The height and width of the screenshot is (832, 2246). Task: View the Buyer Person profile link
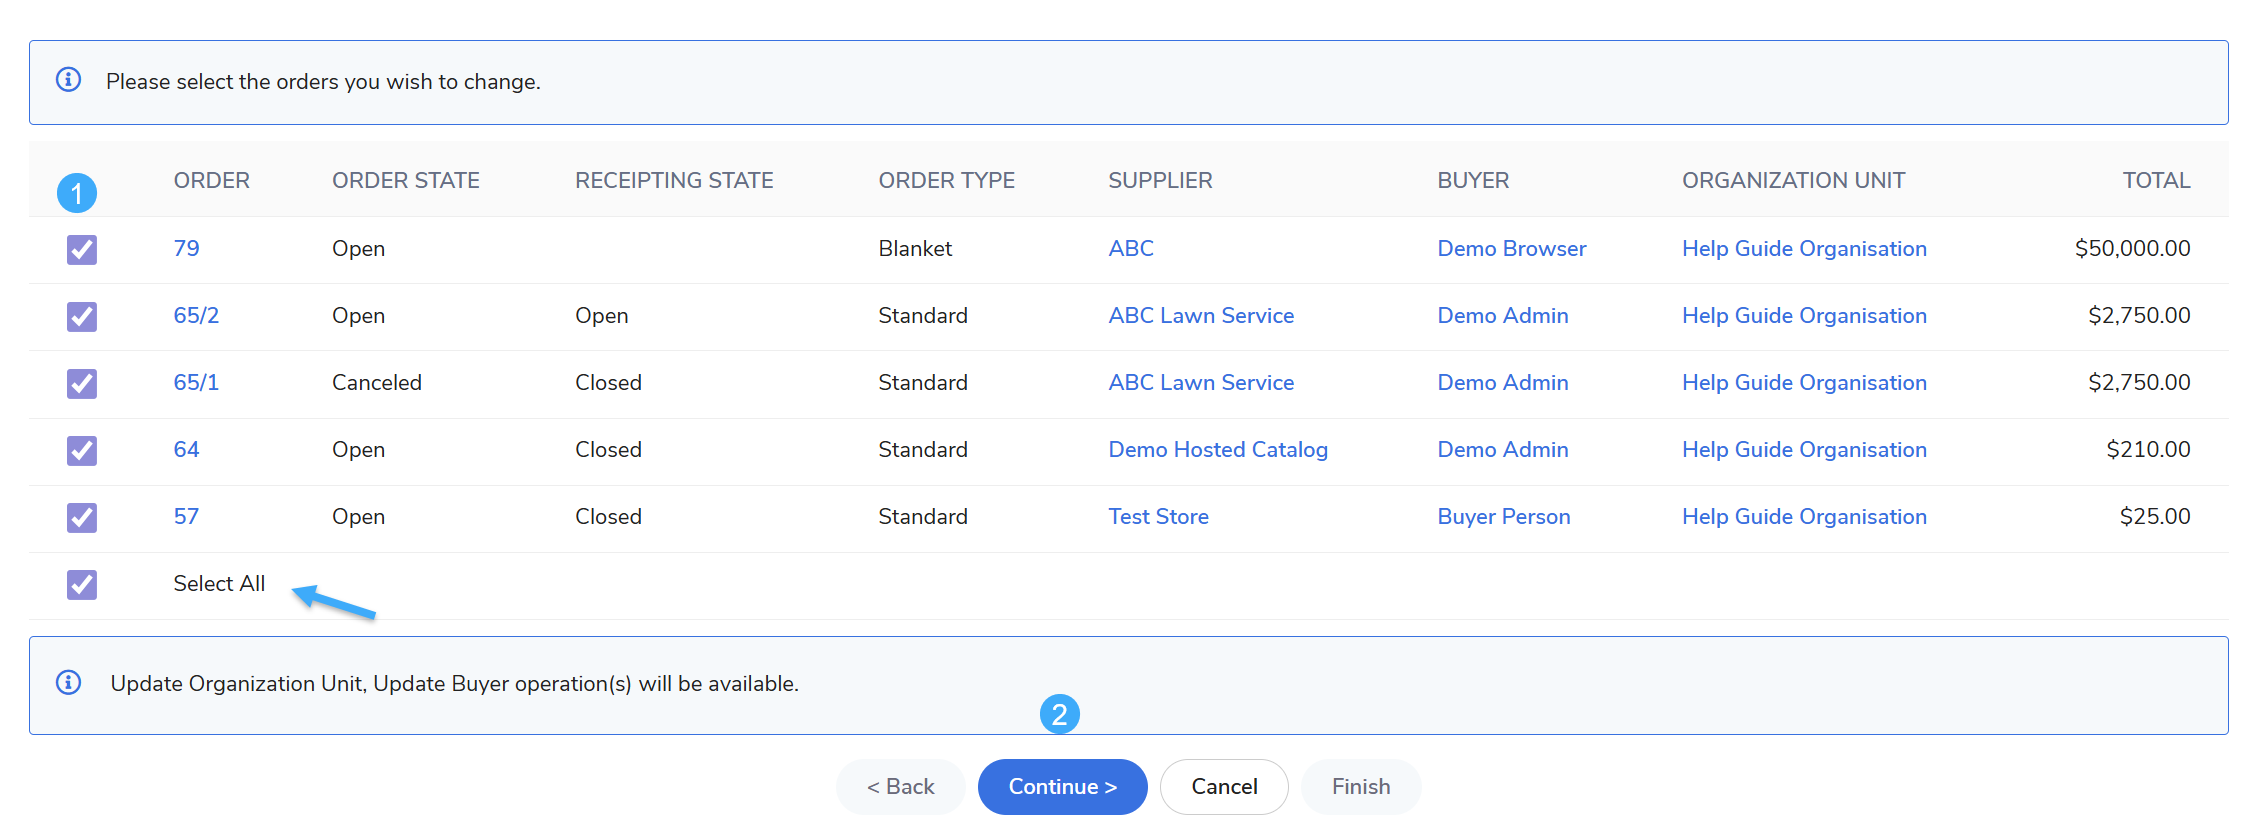click(x=1503, y=516)
